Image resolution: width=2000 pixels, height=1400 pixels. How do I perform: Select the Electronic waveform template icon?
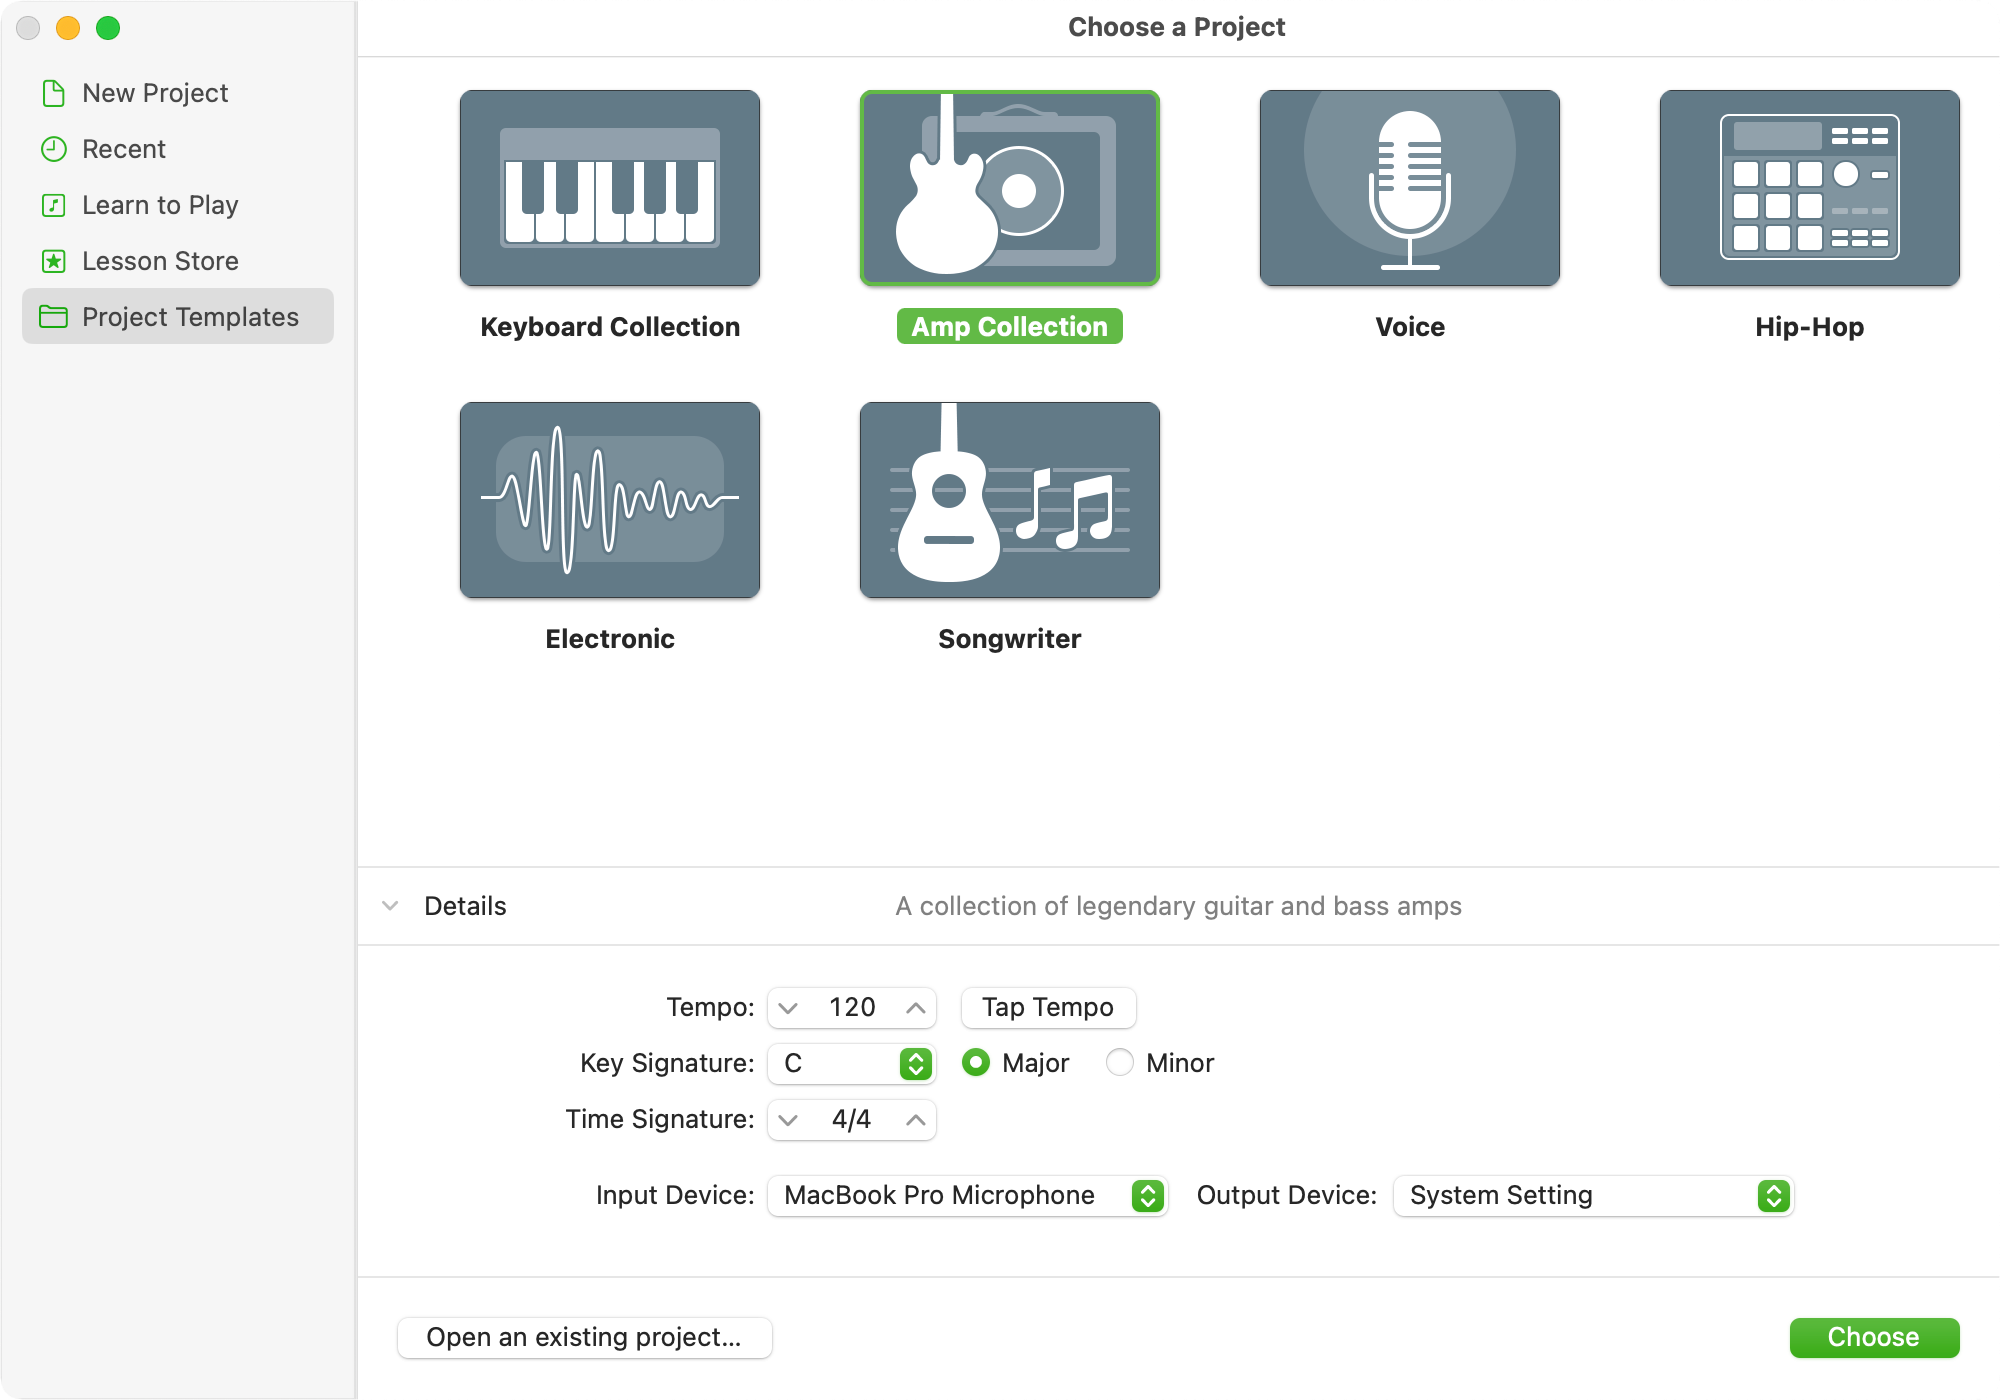(x=610, y=500)
